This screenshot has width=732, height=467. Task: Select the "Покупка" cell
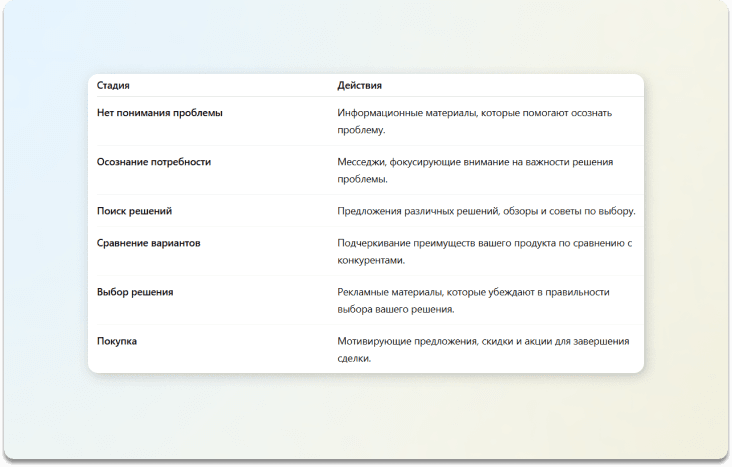coord(117,341)
